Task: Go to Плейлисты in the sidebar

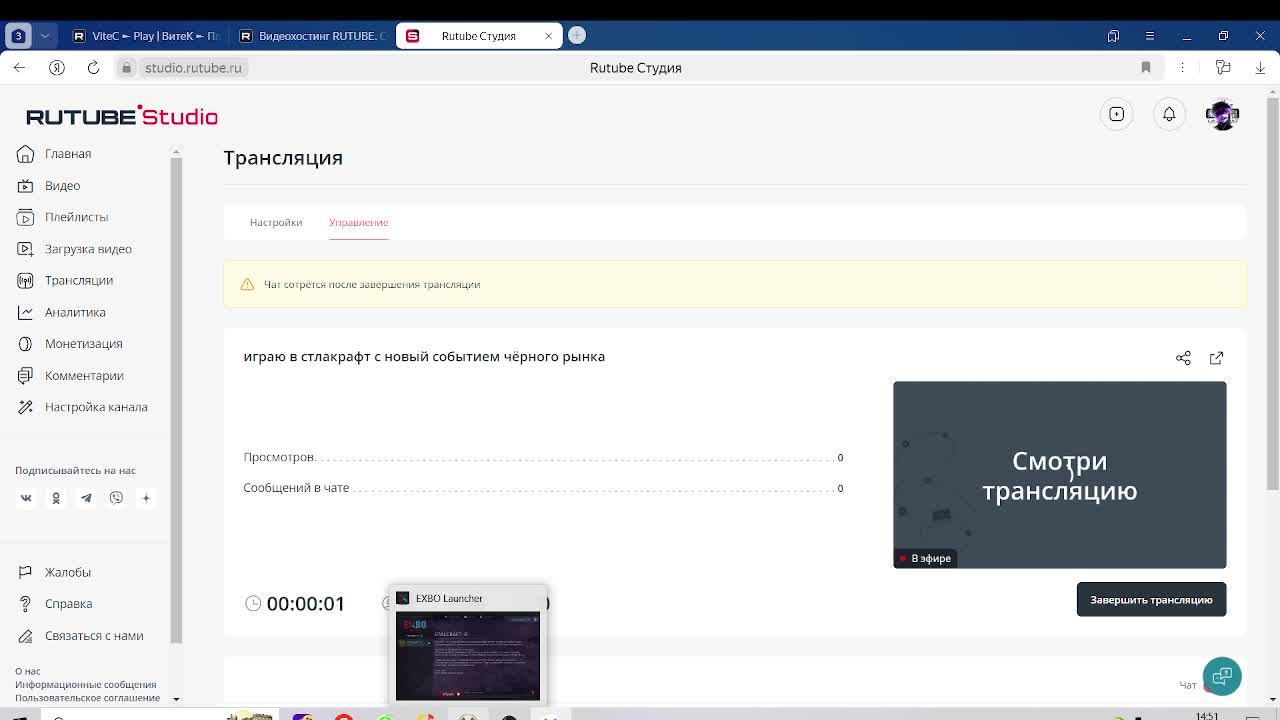Action: (x=76, y=217)
